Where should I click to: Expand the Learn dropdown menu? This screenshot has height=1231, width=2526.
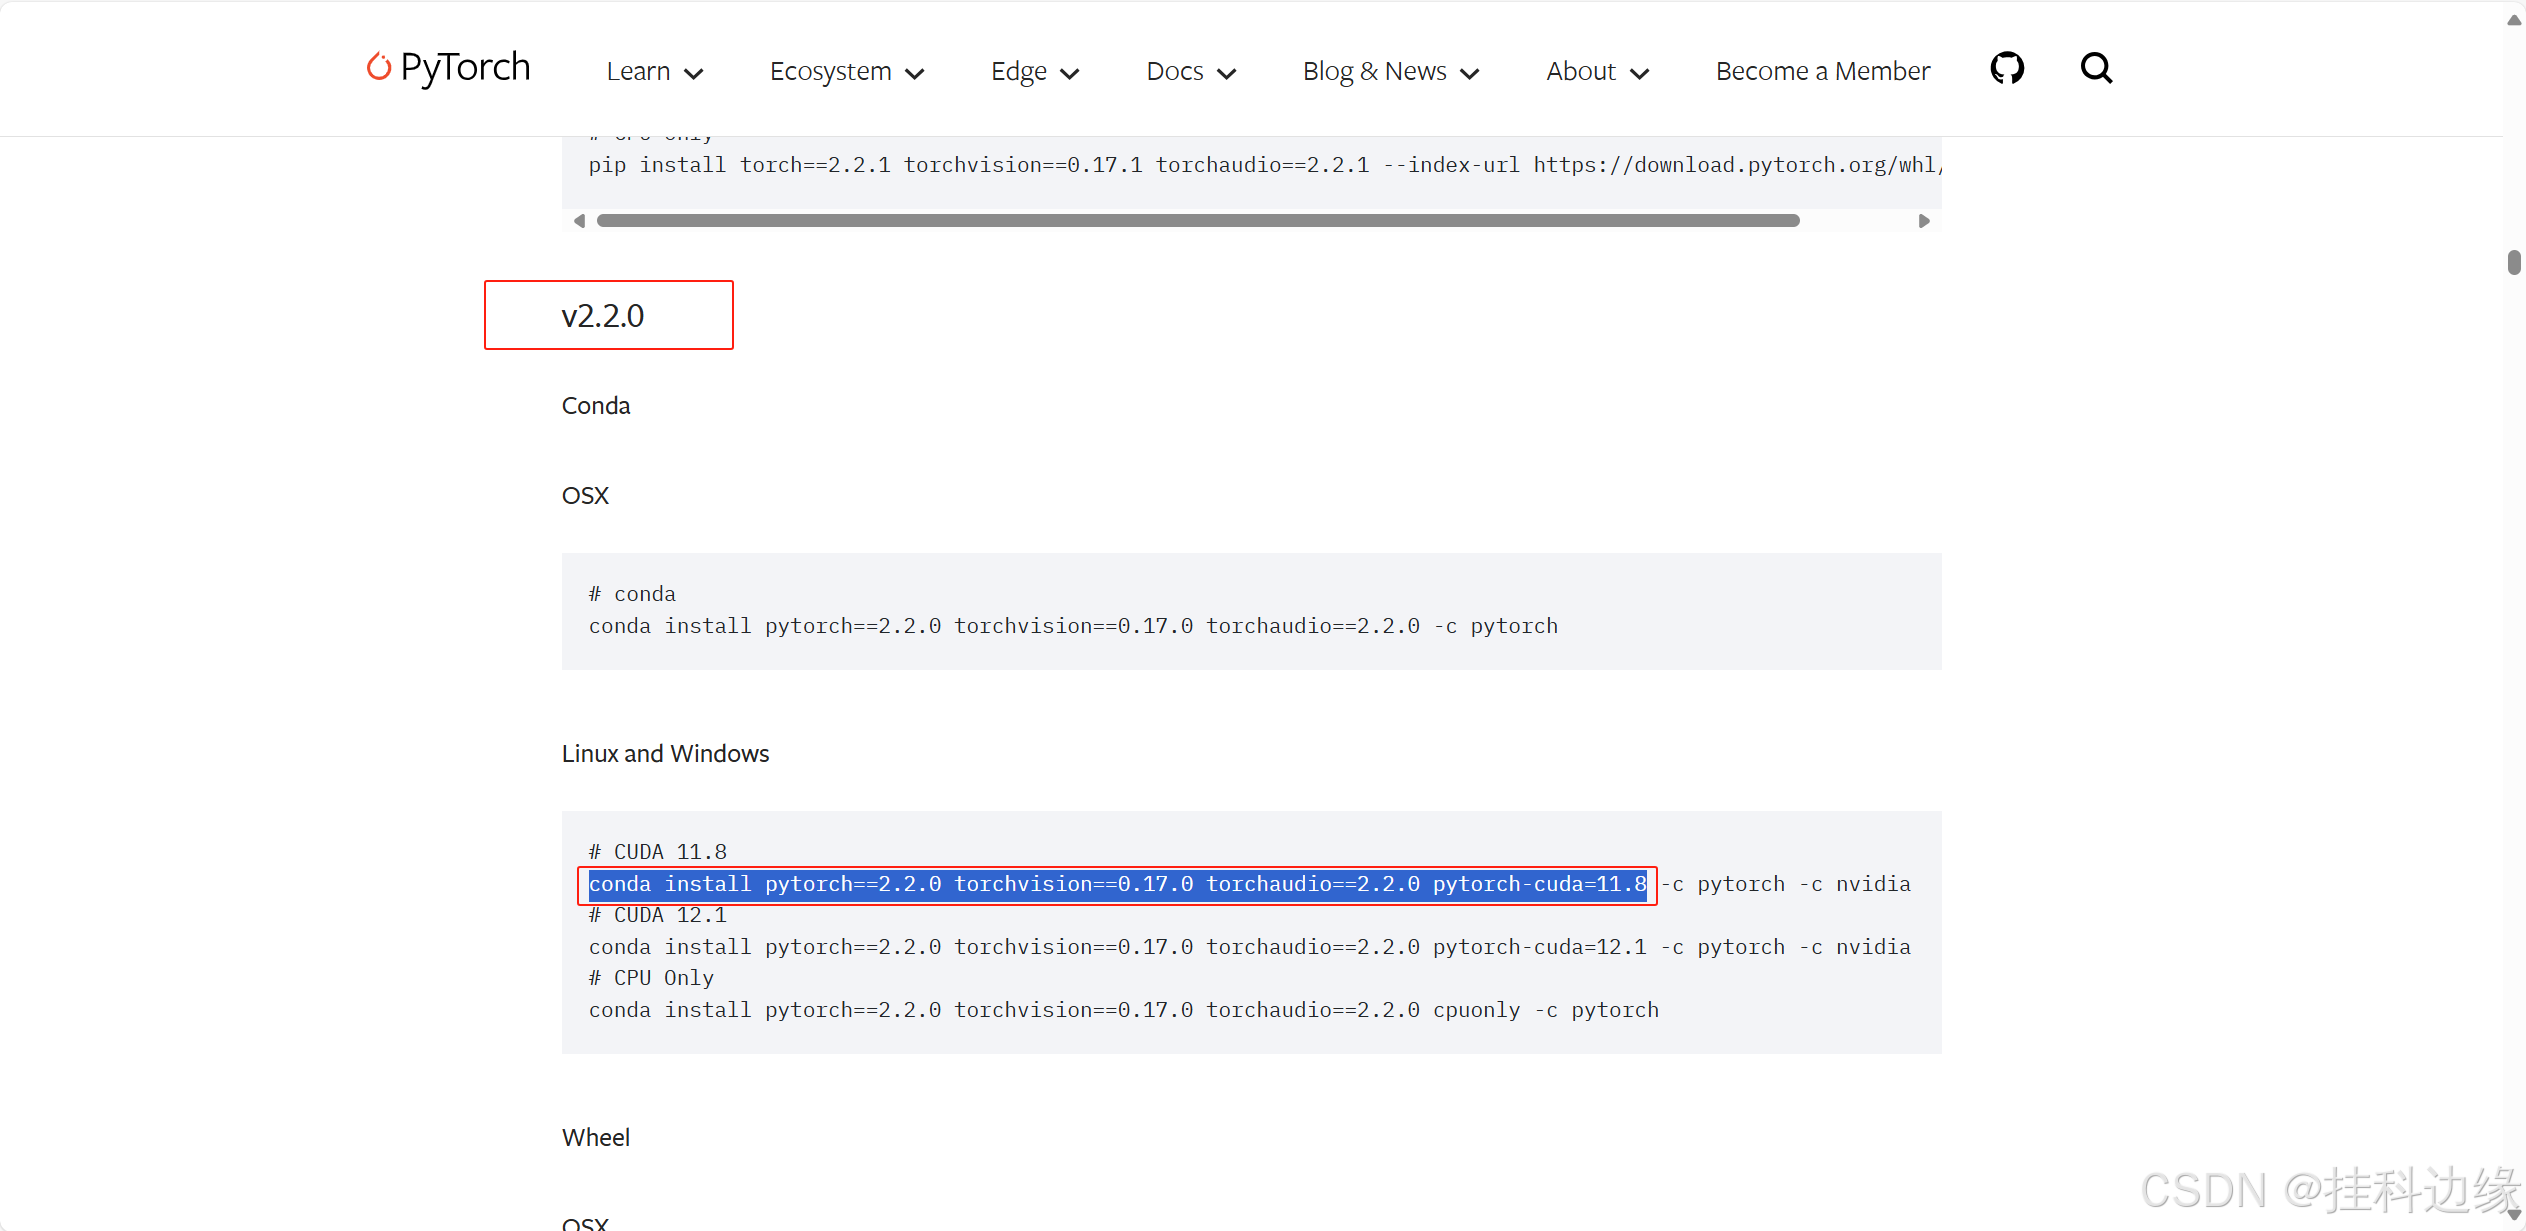coord(655,72)
